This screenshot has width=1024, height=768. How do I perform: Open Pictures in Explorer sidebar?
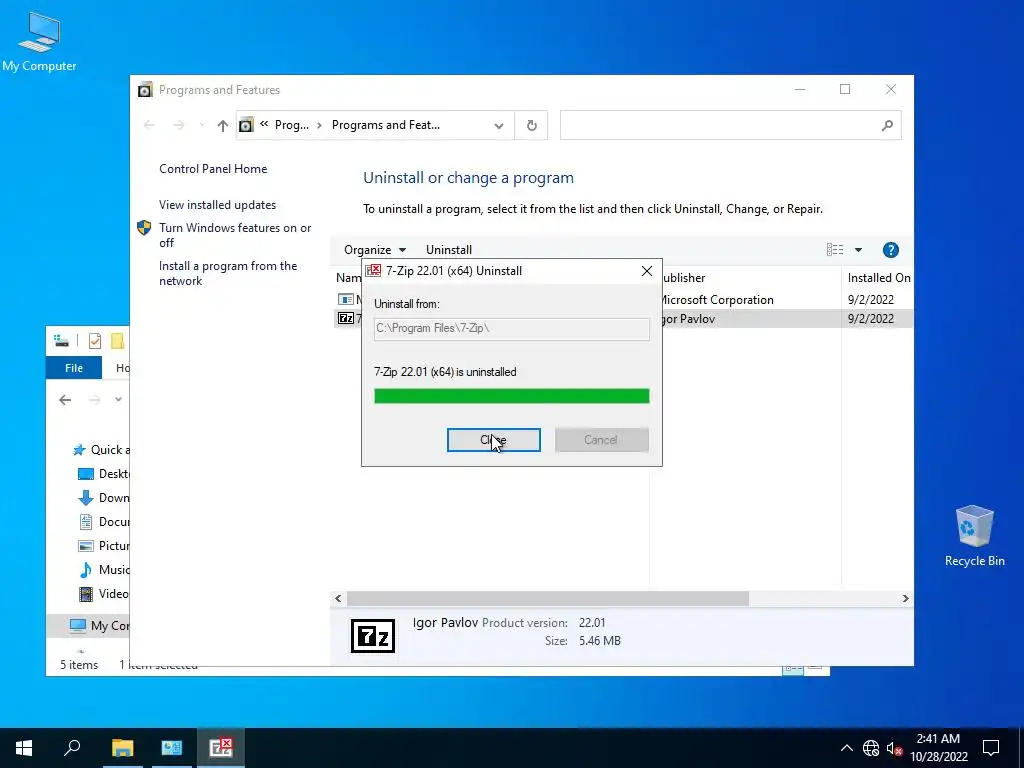coord(104,545)
